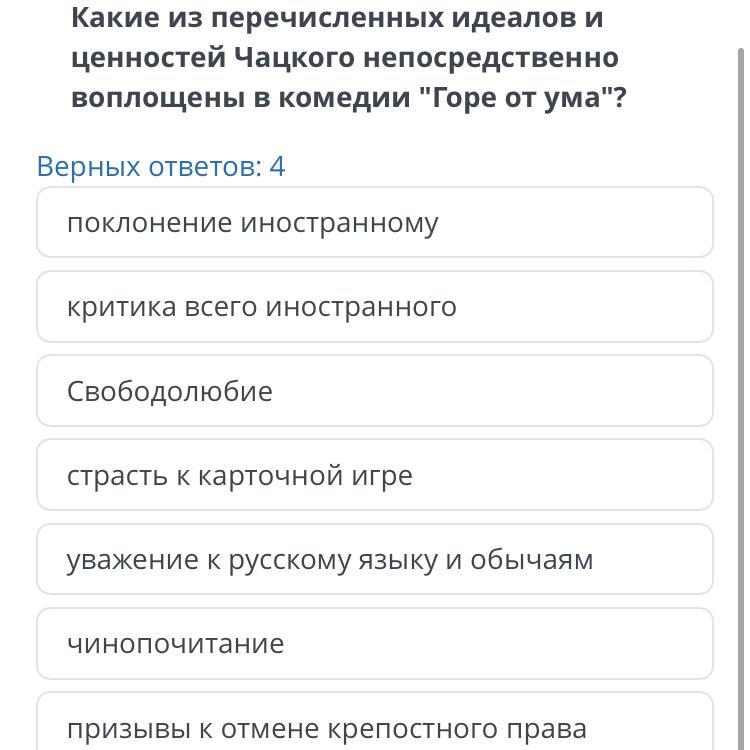Screen dimensions: 750x750
Task: Click the question heading about Чацкий
Action: click(x=349, y=58)
